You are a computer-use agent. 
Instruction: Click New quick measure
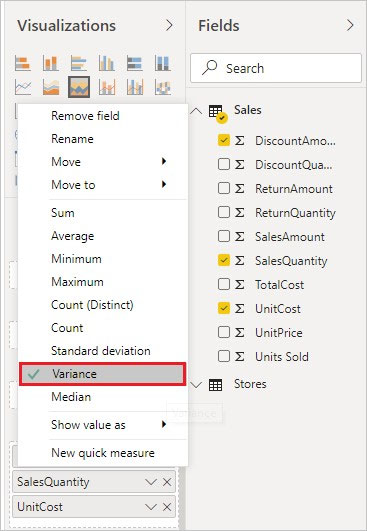103,453
